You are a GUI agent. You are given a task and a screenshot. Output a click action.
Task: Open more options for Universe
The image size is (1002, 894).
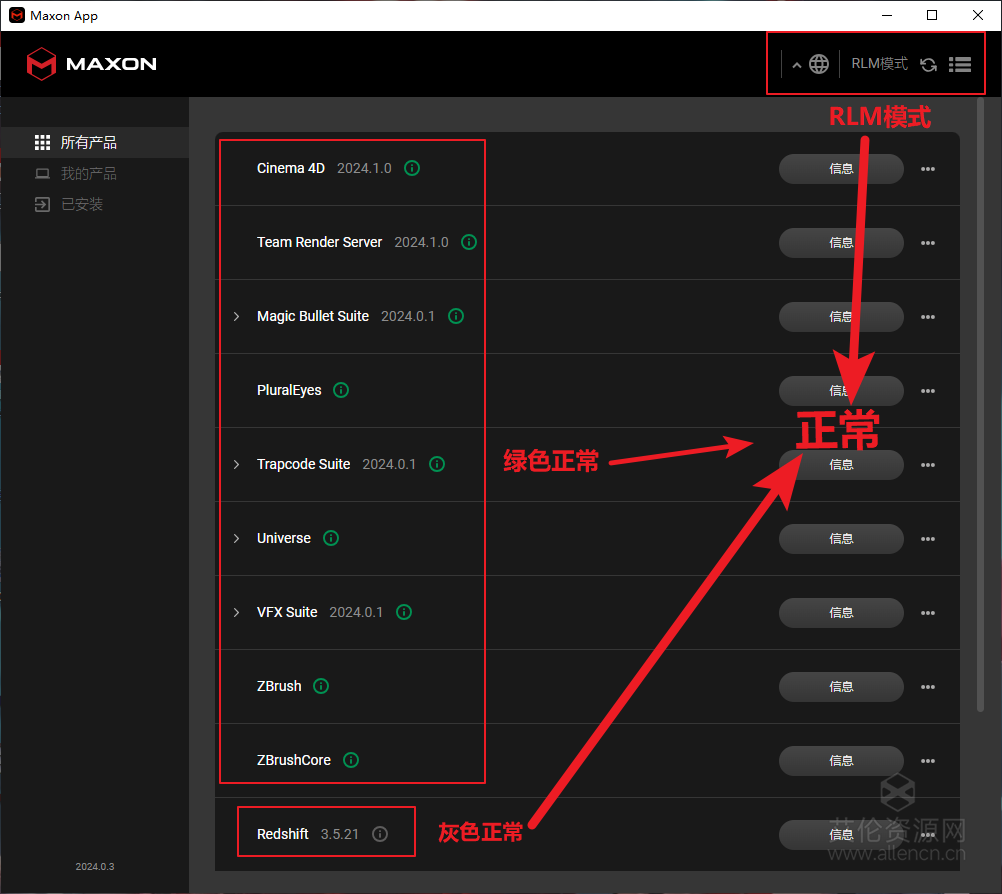(x=928, y=539)
